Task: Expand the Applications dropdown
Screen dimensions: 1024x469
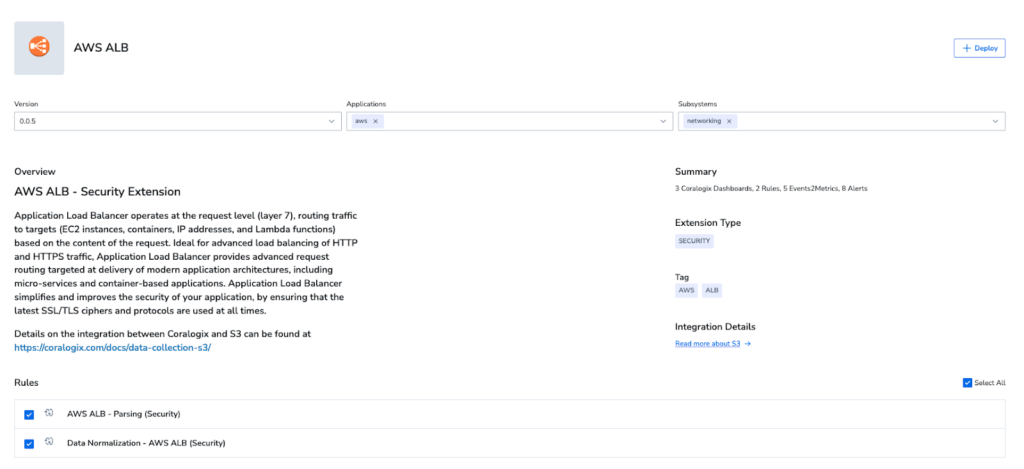Action: [x=664, y=121]
